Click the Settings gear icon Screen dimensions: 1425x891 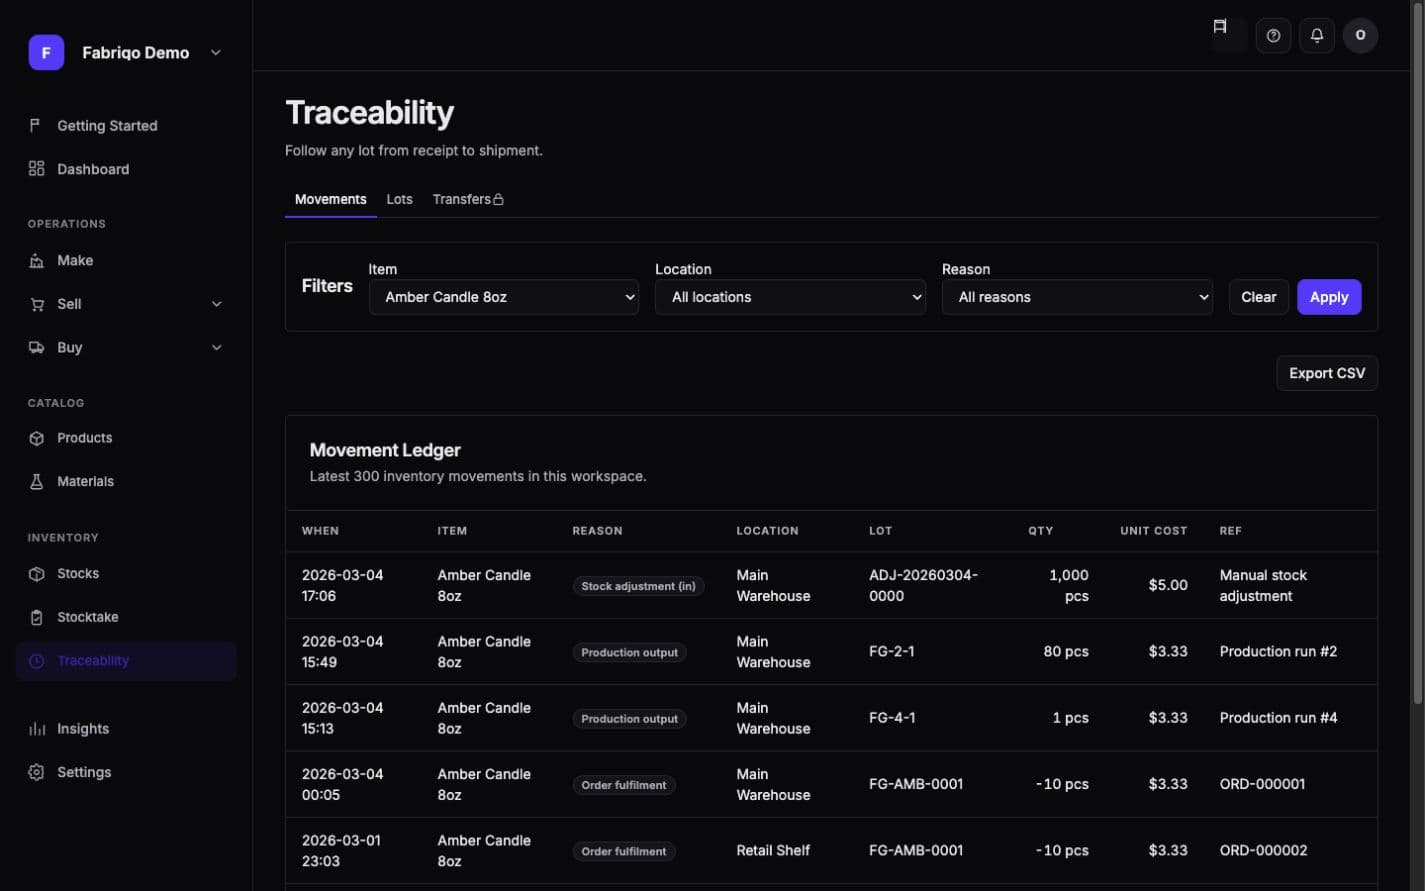[x=36, y=772]
